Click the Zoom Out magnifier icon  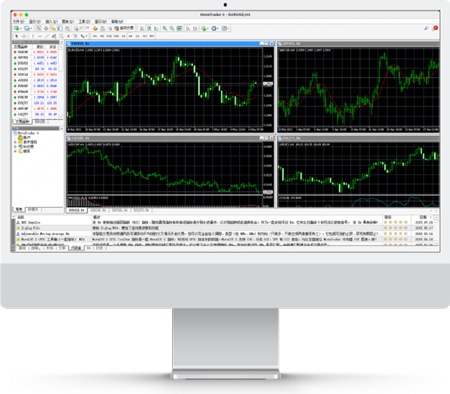[172, 28]
